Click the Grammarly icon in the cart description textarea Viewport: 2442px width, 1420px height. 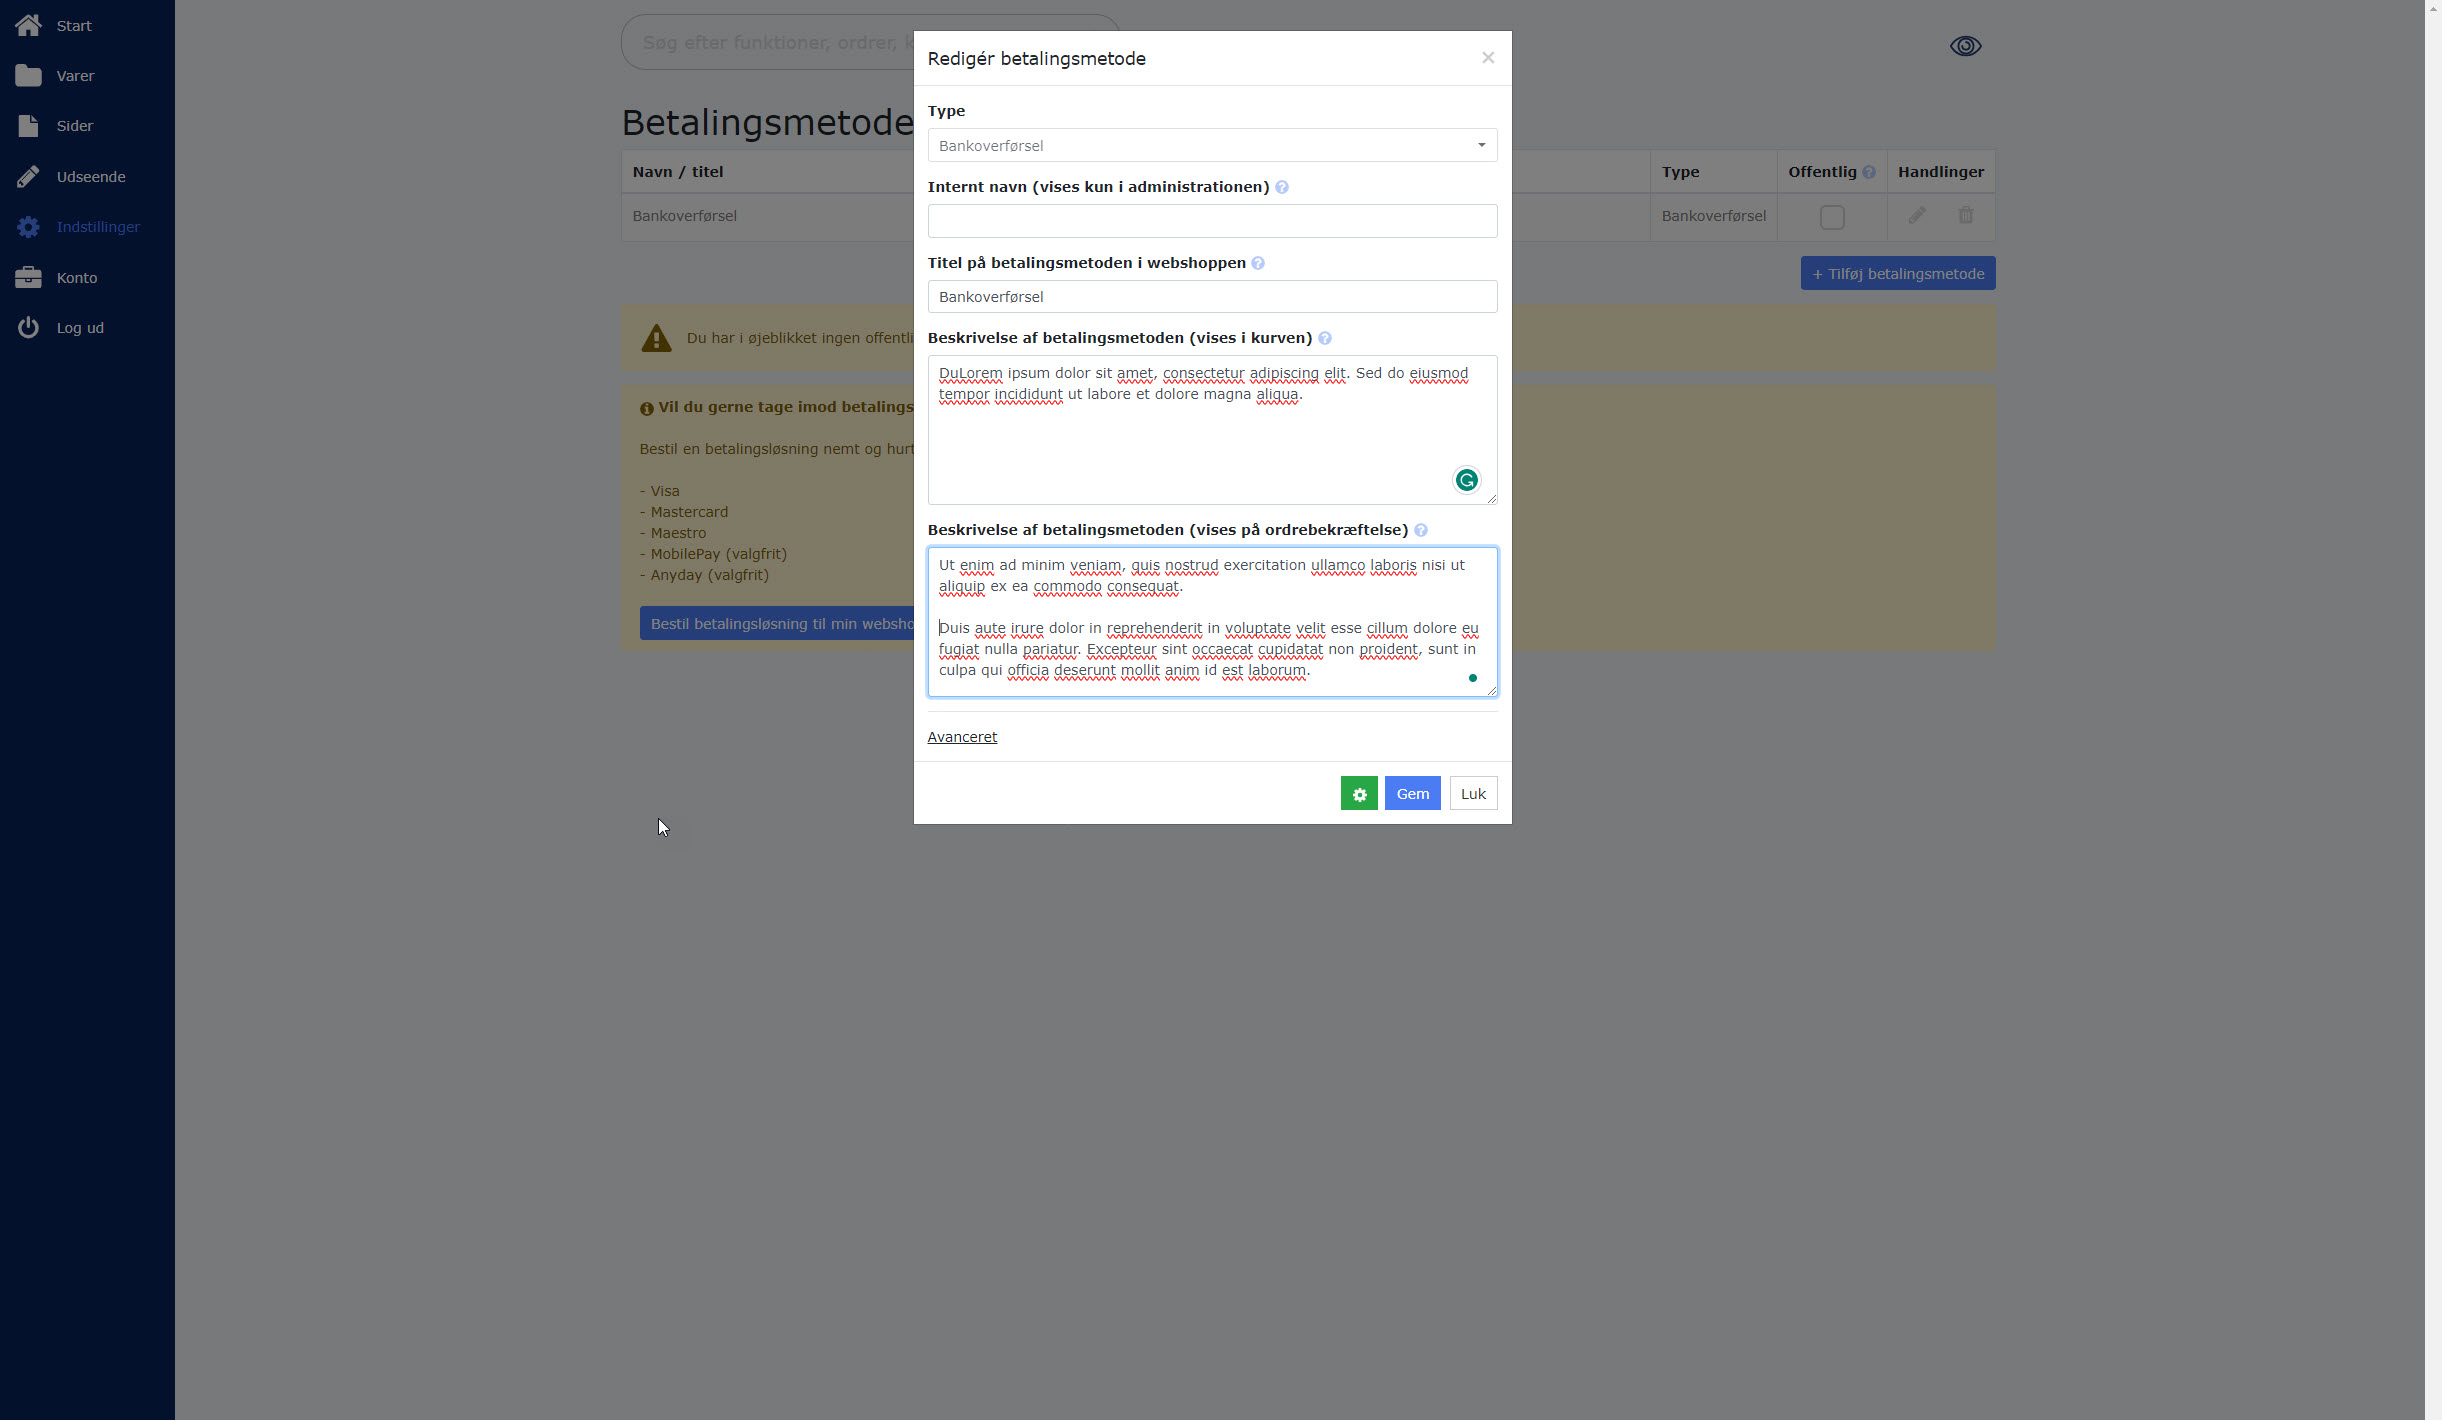pyautogui.click(x=1466, y=481)
